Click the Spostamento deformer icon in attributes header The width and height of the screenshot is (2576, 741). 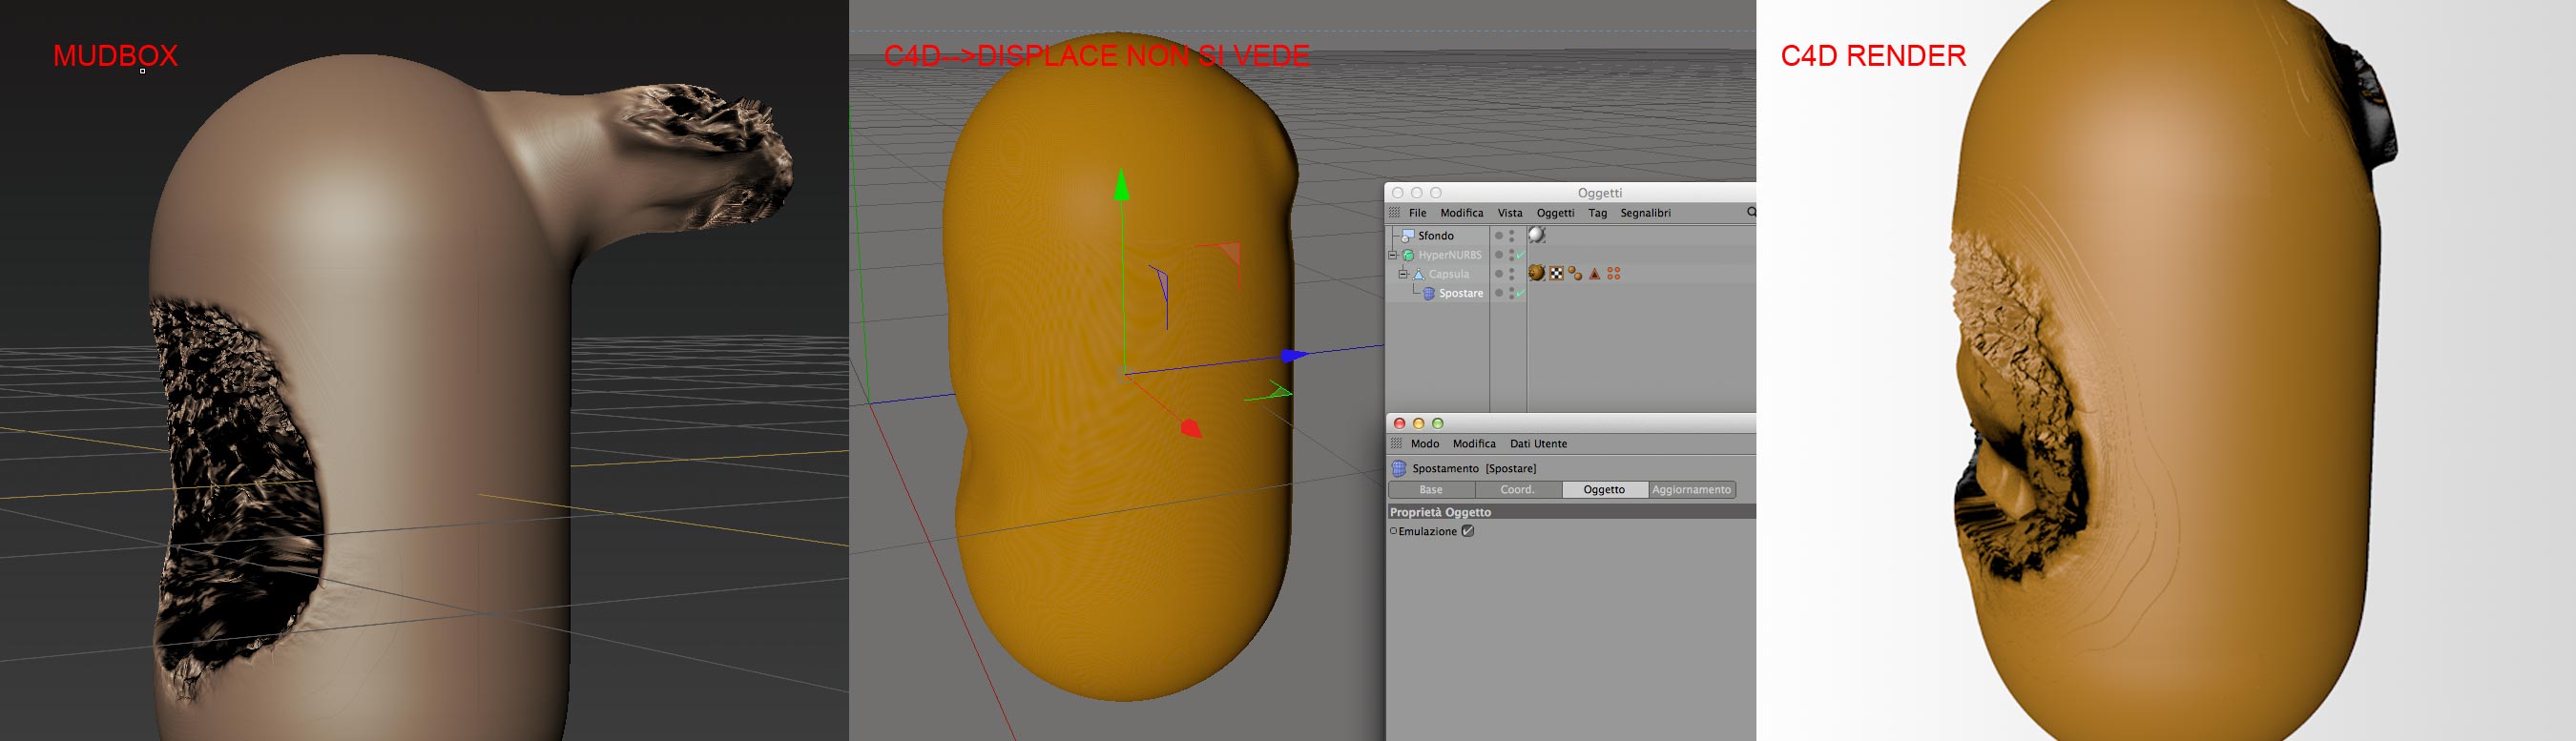(1399, 468)
